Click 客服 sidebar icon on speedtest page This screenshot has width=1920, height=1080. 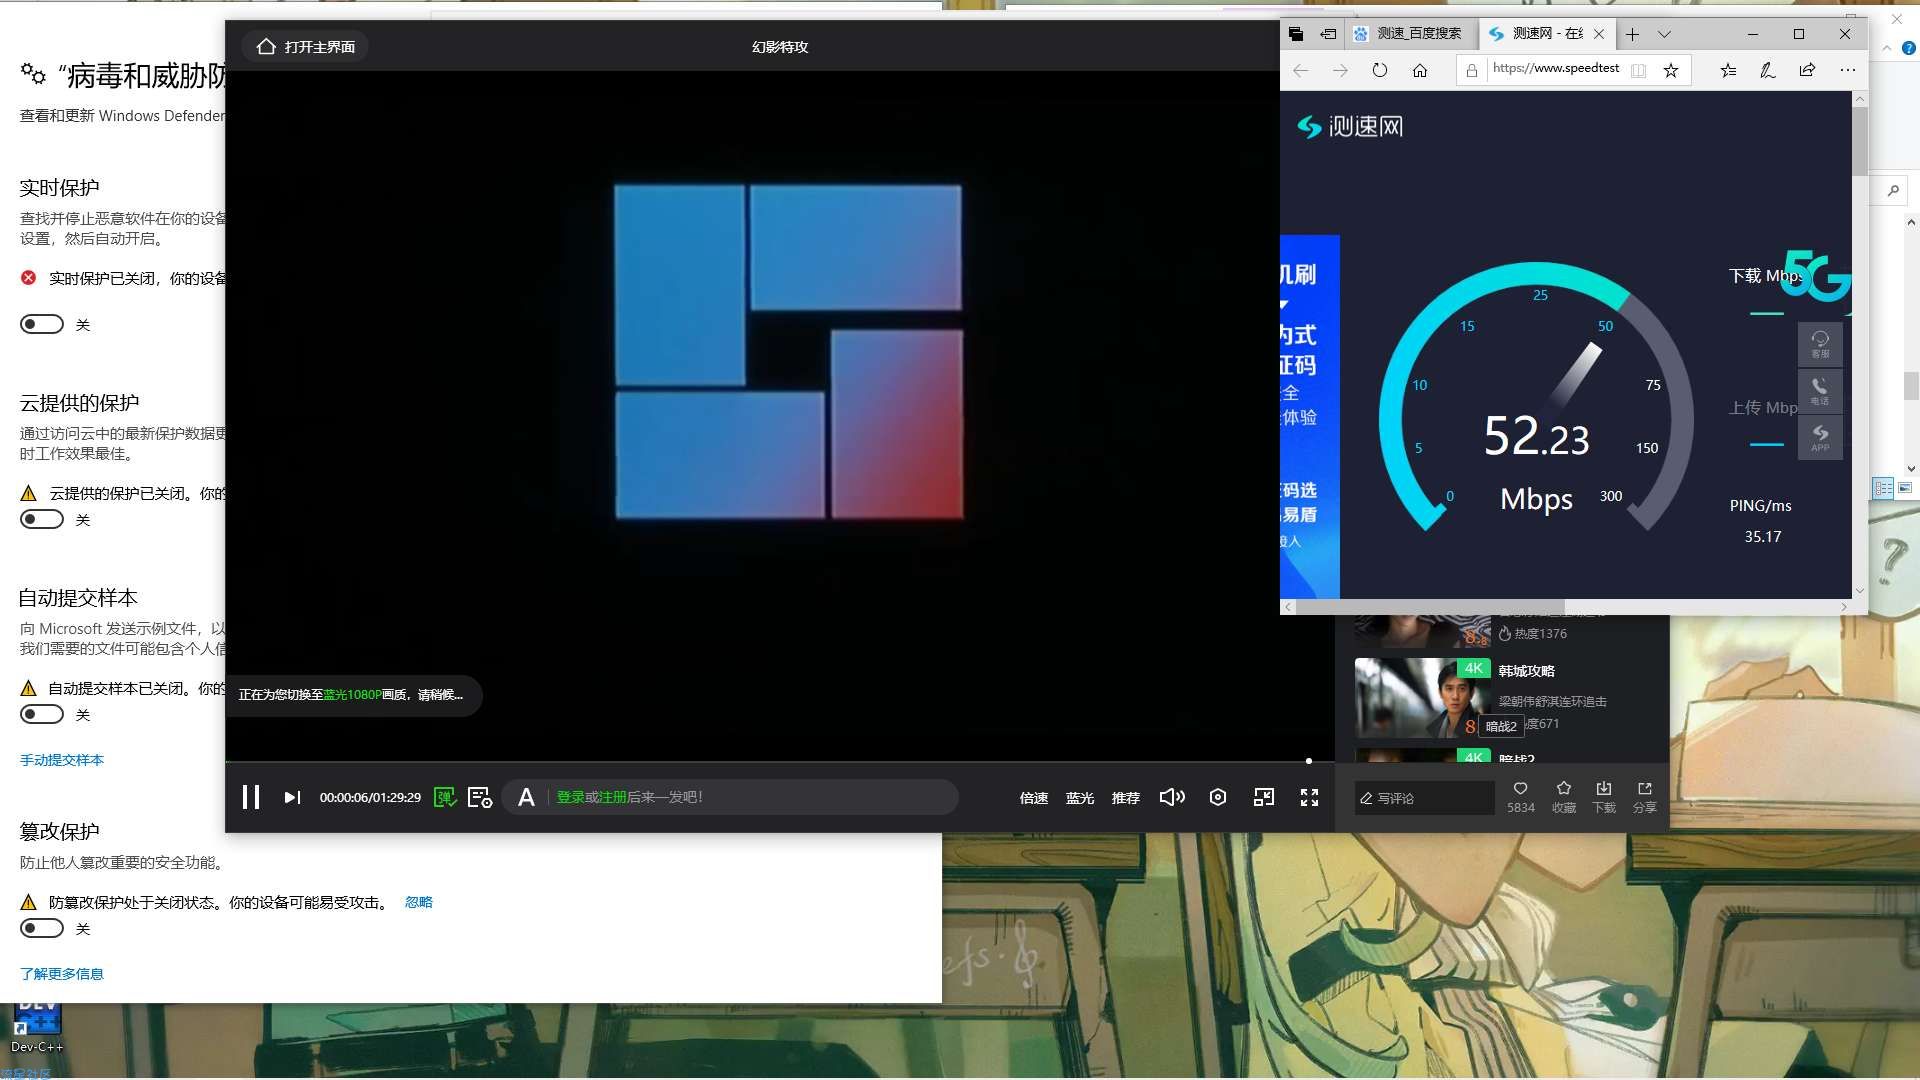pos(1820,344)
